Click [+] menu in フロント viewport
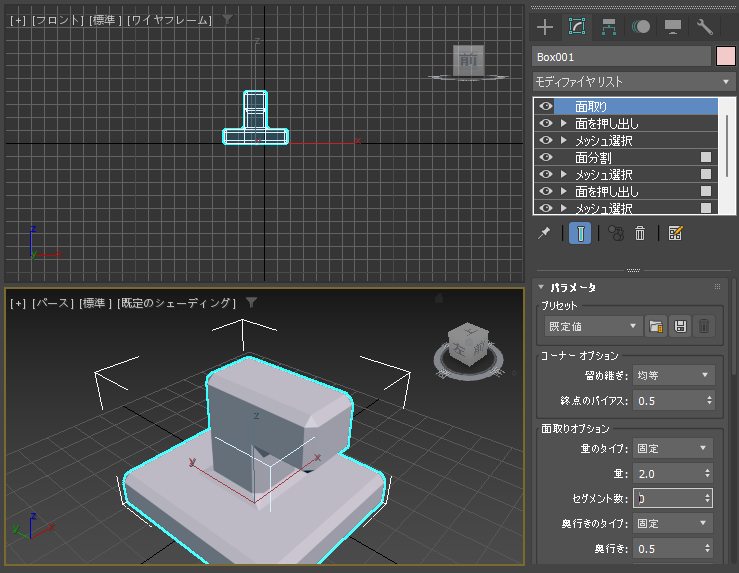This screenshot has width=739, height=573. (x=18, y=20)
